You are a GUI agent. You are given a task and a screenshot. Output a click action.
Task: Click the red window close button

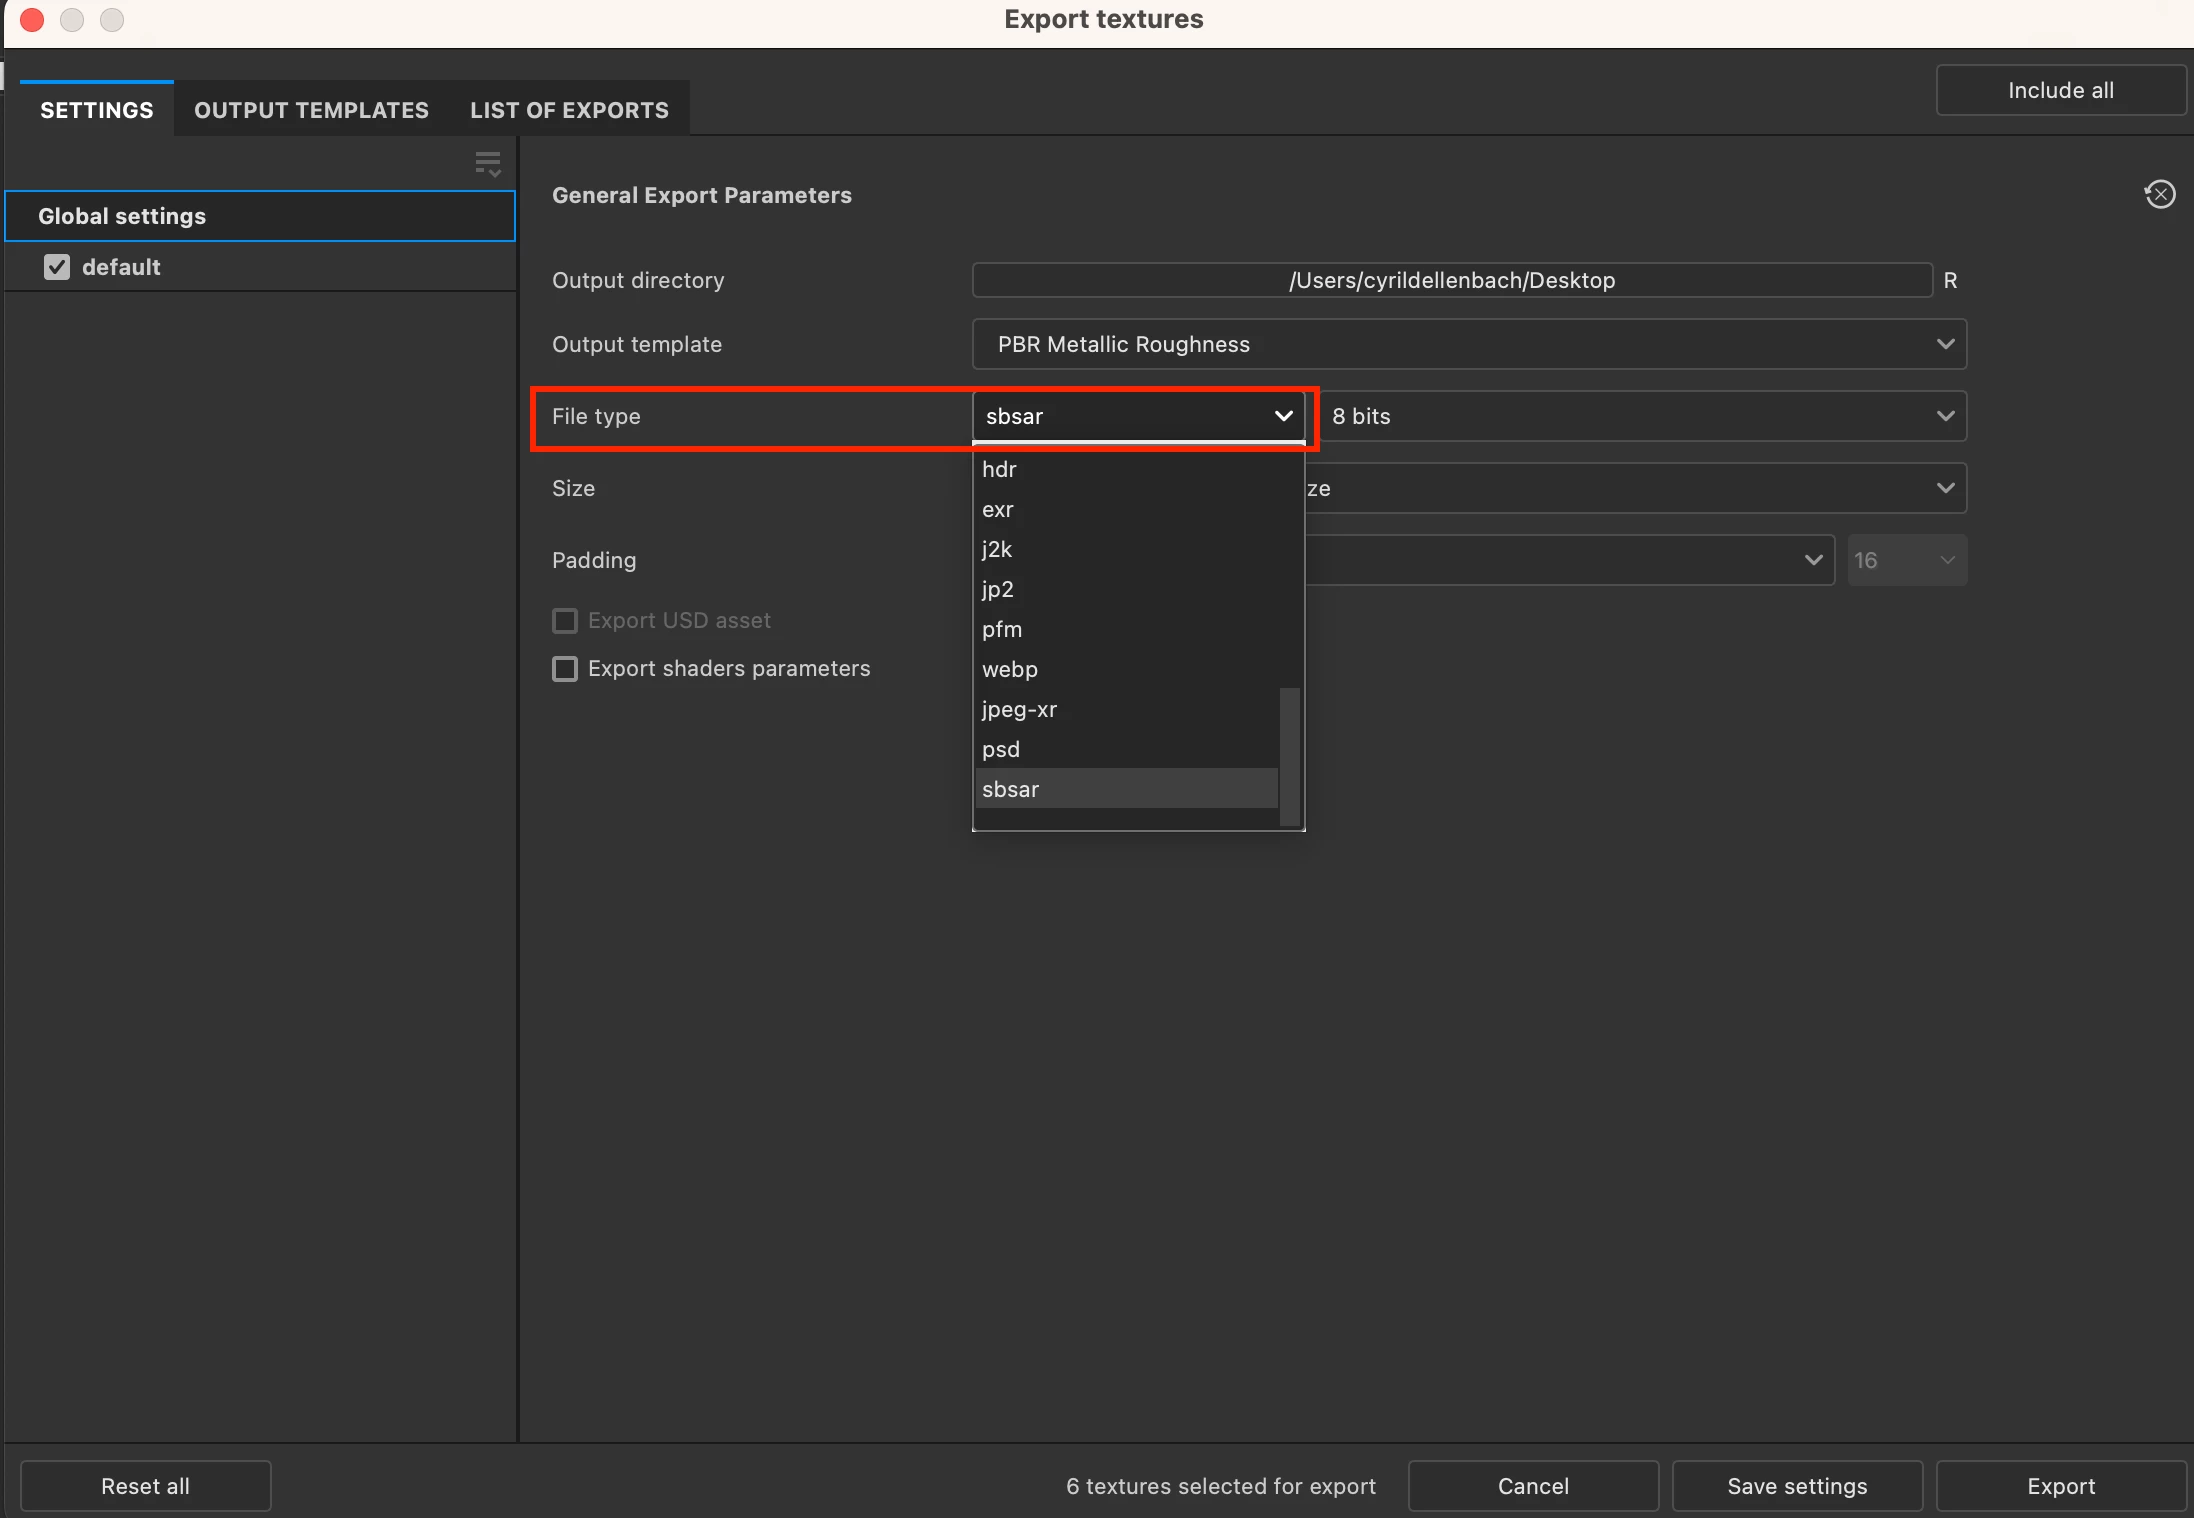32,20
